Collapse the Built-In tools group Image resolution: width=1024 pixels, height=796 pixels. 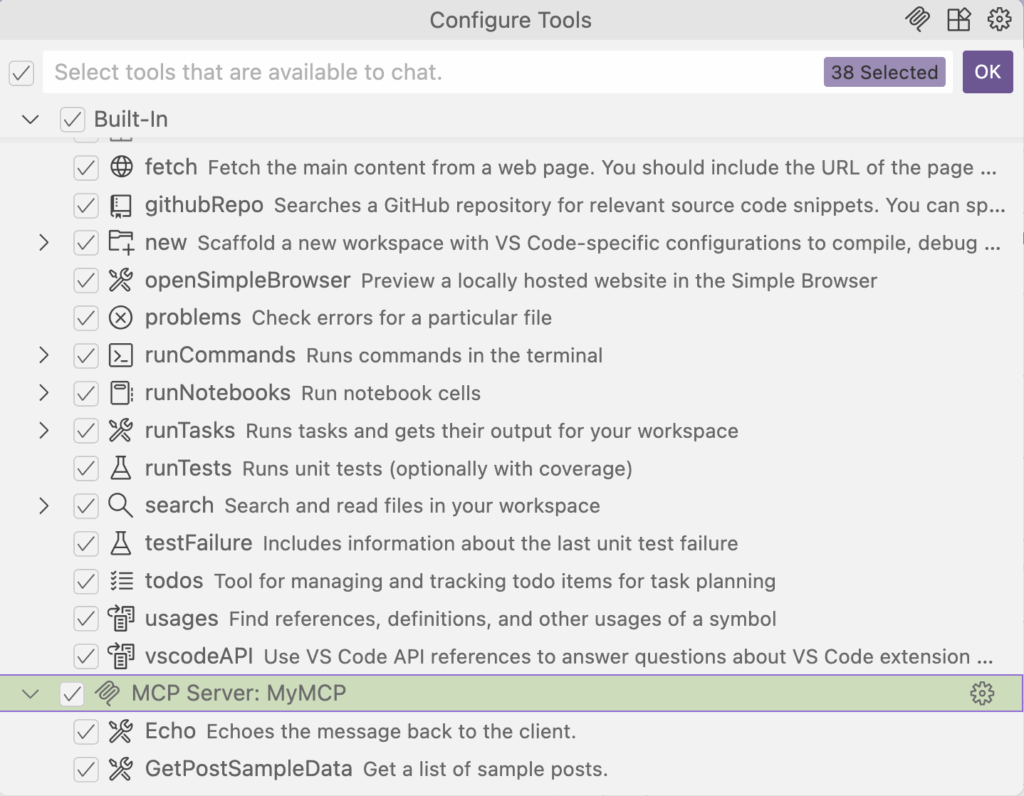pos(31,119)
